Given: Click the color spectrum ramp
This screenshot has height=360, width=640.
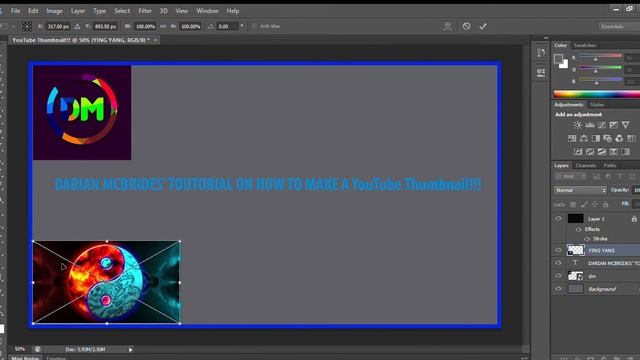Looking at the screenshot, I should pos(597,94).
